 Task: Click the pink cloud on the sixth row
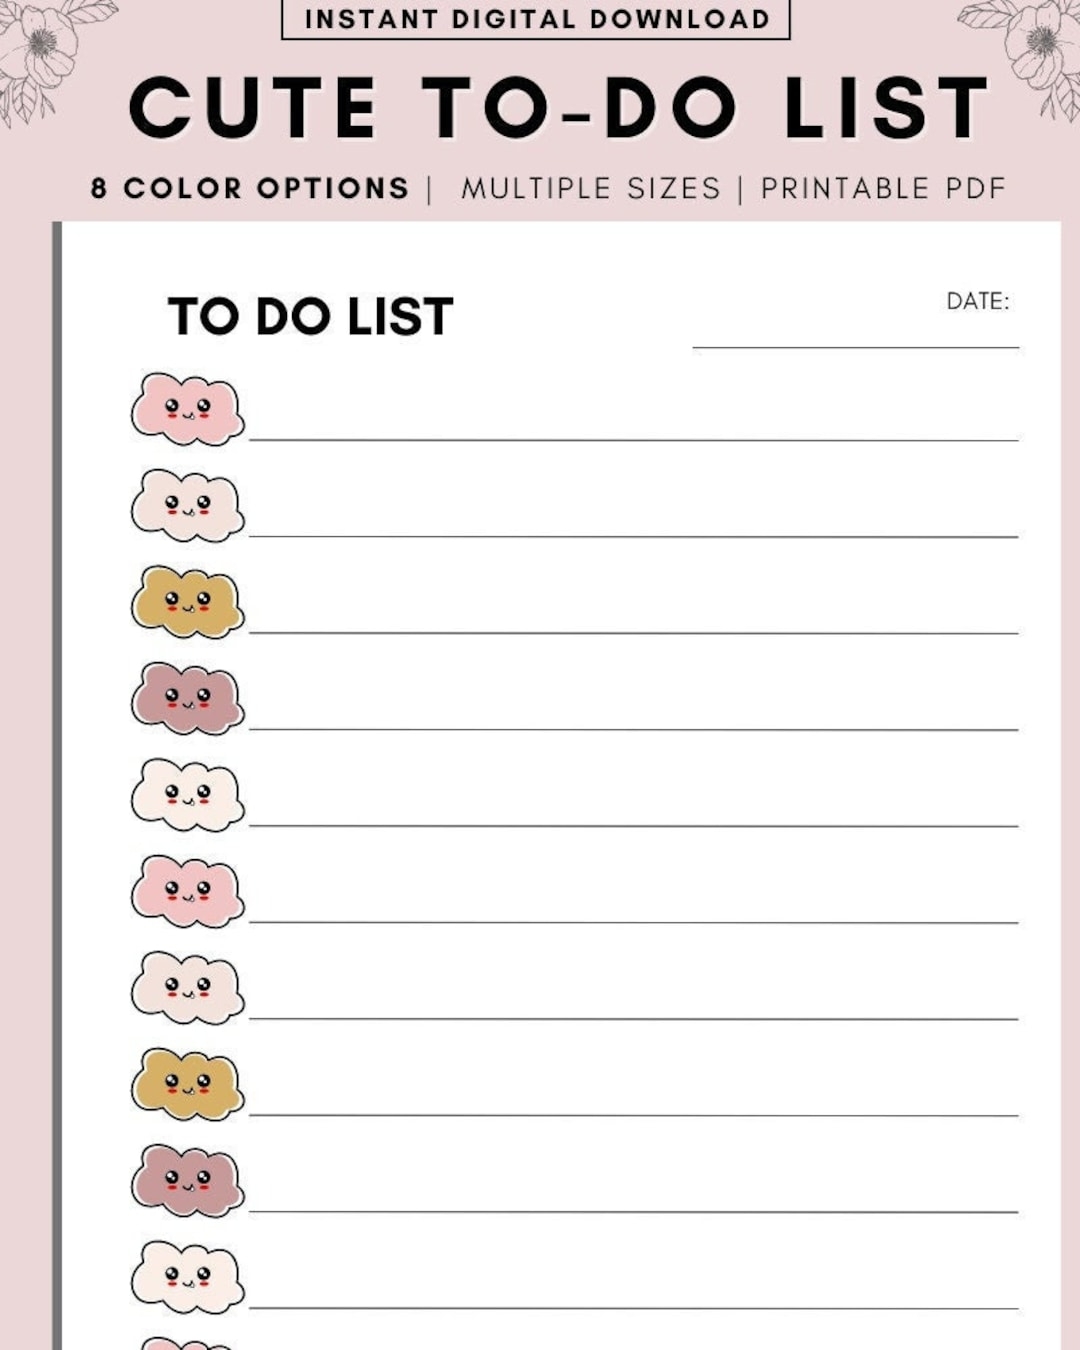click(x=187, y=891)
